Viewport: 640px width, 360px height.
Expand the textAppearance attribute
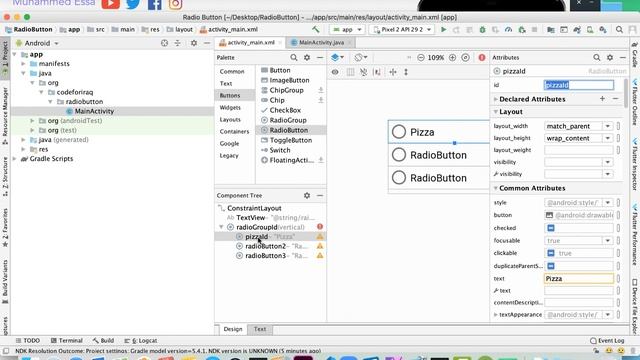click(x=496, y=315)
